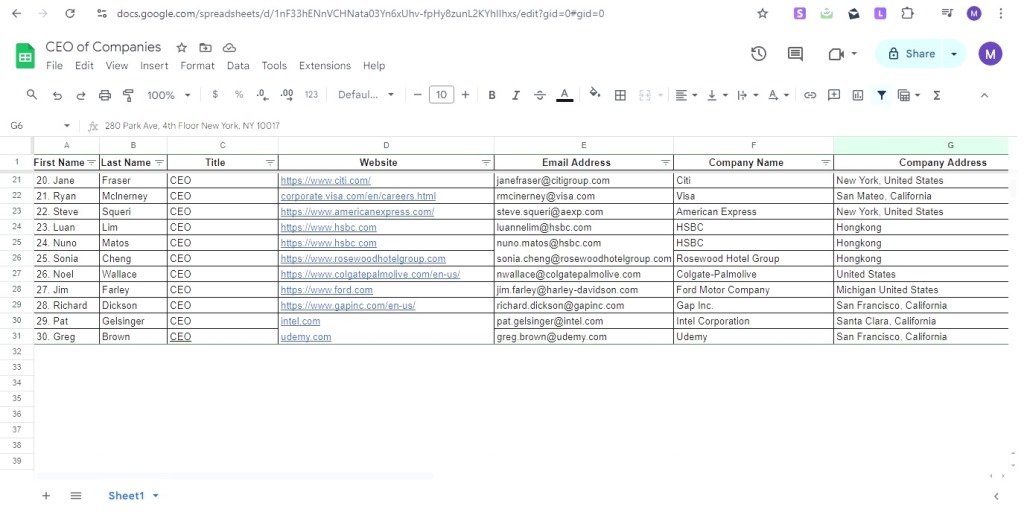The height and width of the screenshot is (515, 1024).
Task: Open more number formats 123
Action: pos(311,95)
